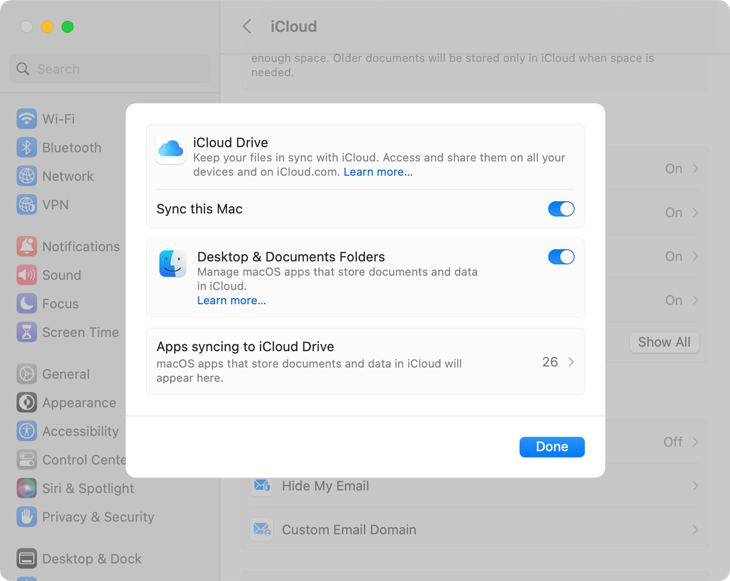Click the Search field in sidebar
This screenshot has width=730, height=581.
click(x=110, y=69)
